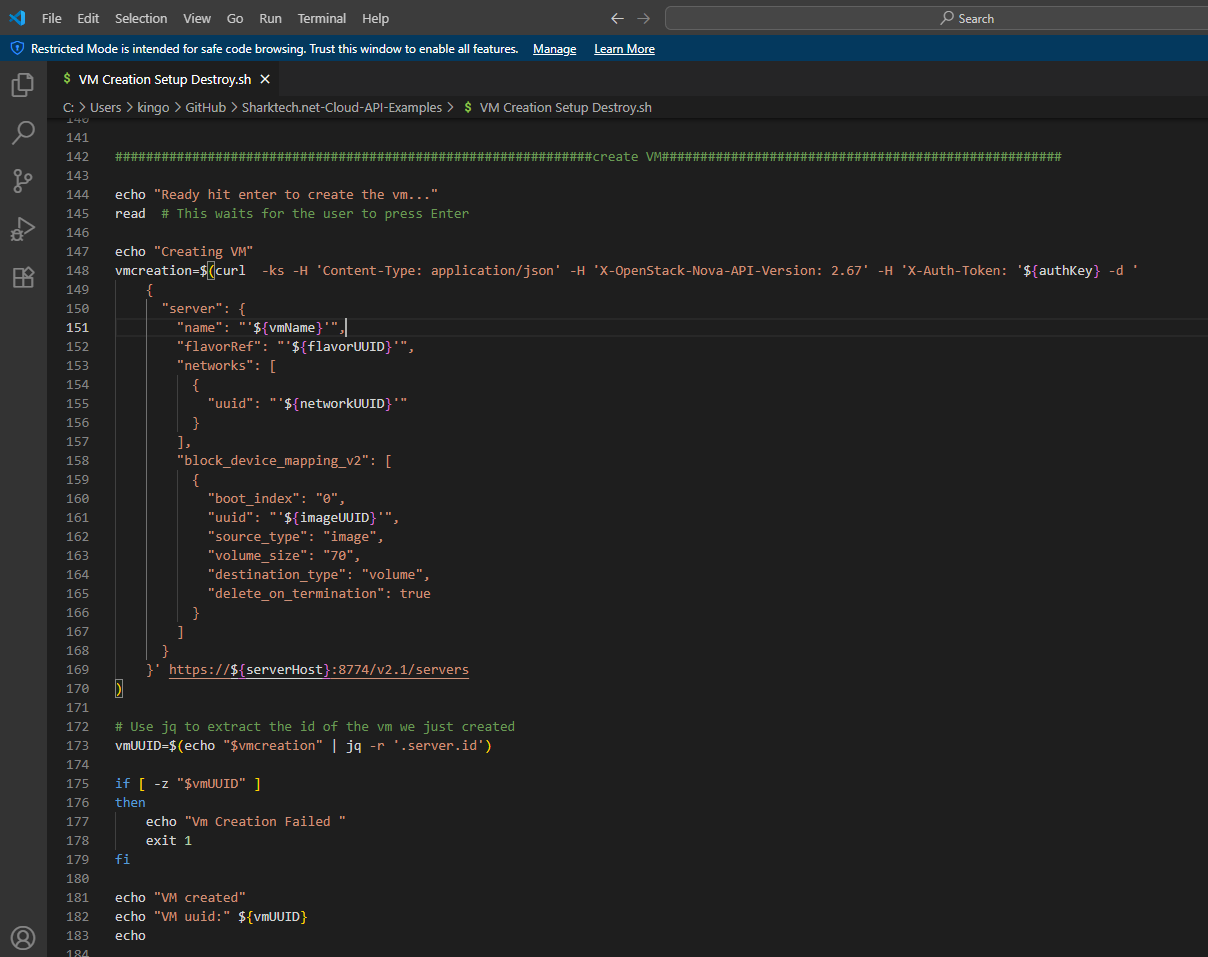Screen dimensions: 1208x957
Task: Open the Source Control panel
Action: pos(22,181)
